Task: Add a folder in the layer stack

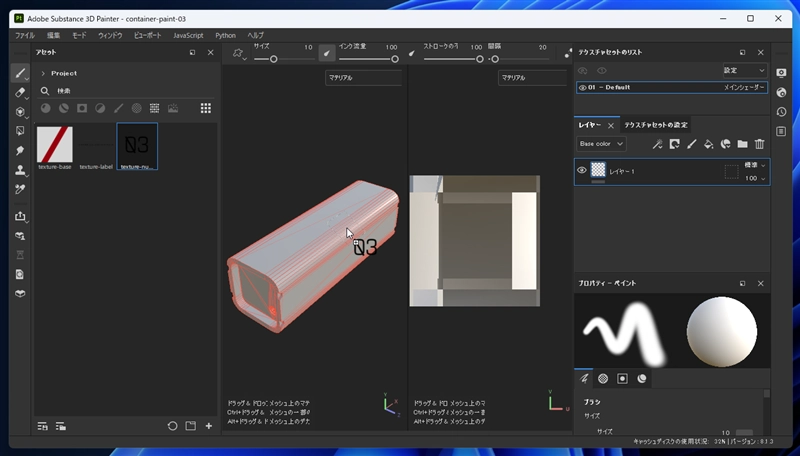Action: pos(742,144)
